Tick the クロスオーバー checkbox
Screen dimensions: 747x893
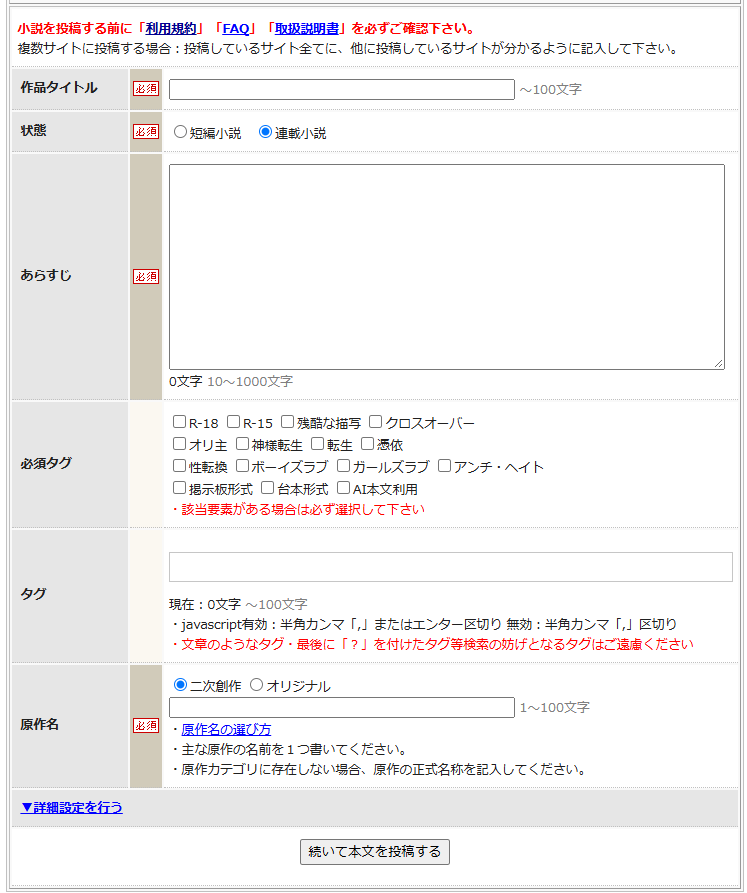[x=375, y=422]
